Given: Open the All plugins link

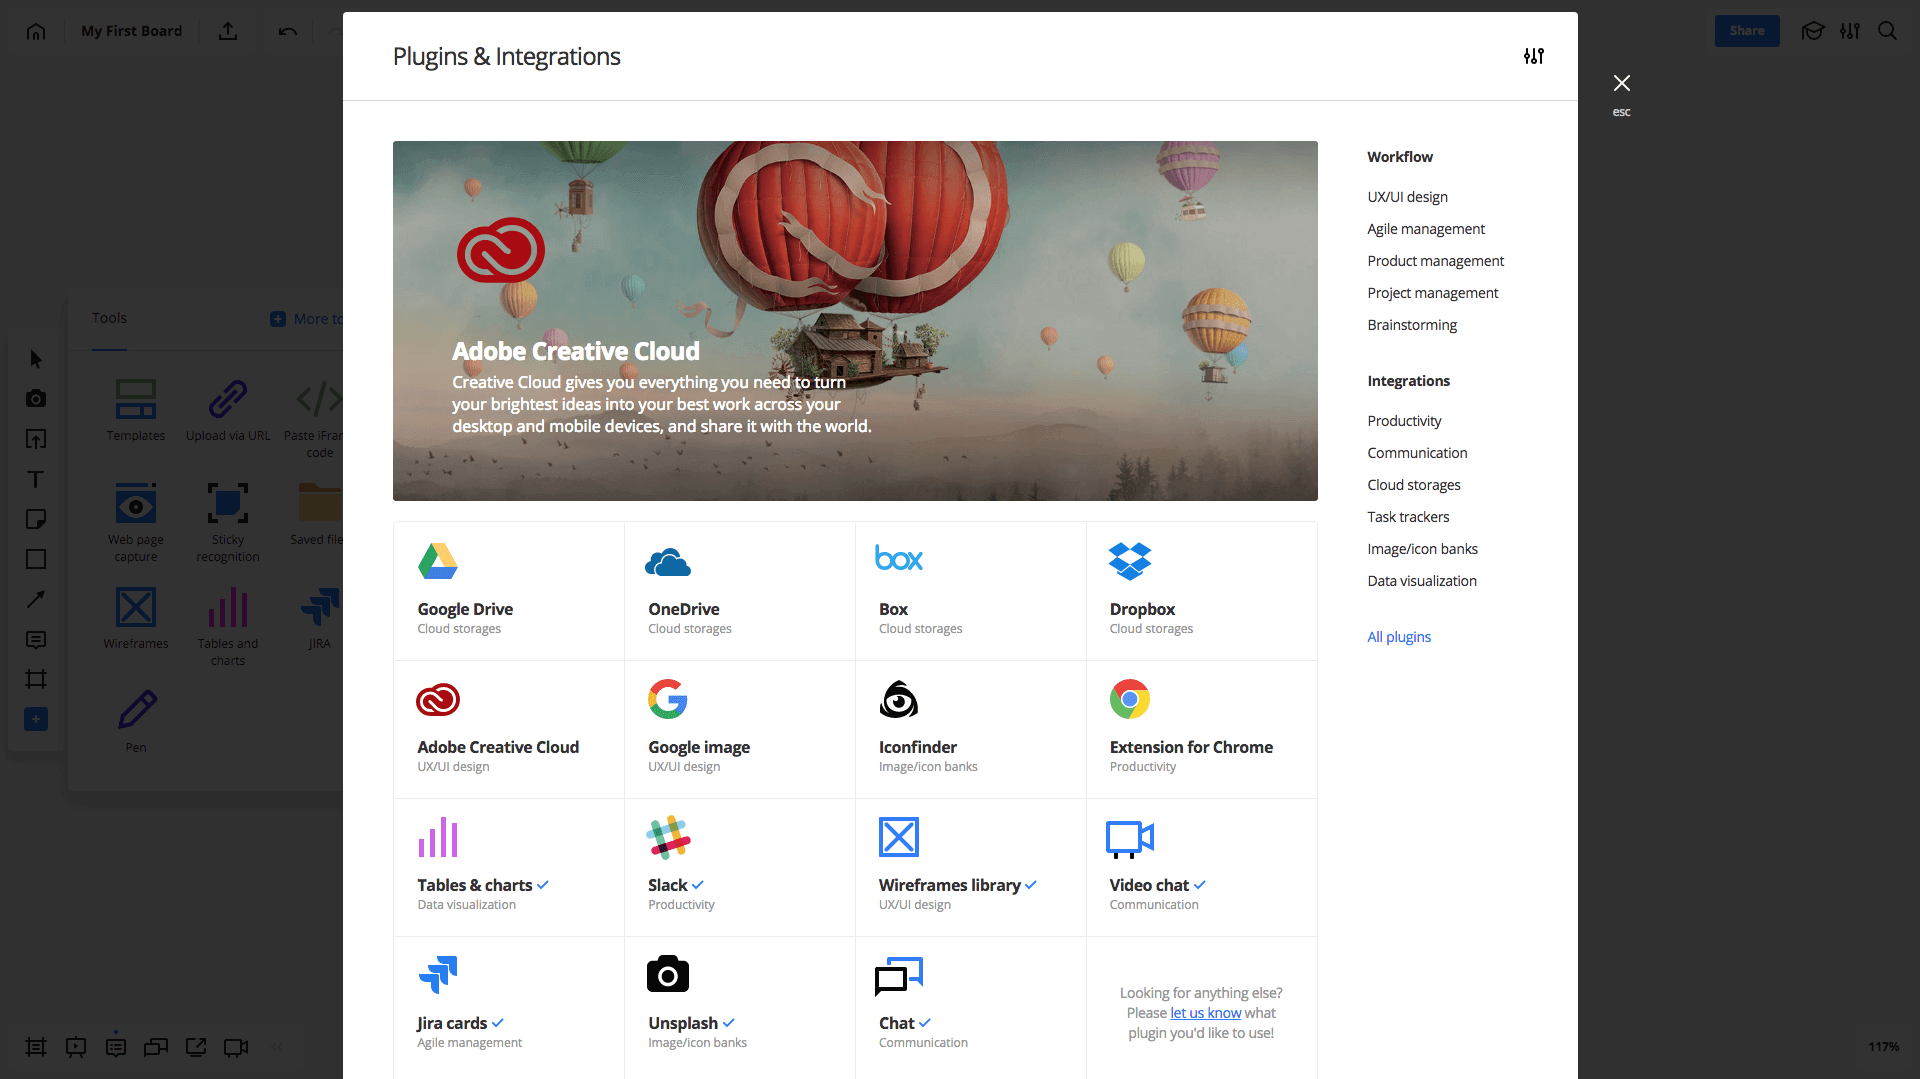Looking at the screenshot, I should 1399,637.
